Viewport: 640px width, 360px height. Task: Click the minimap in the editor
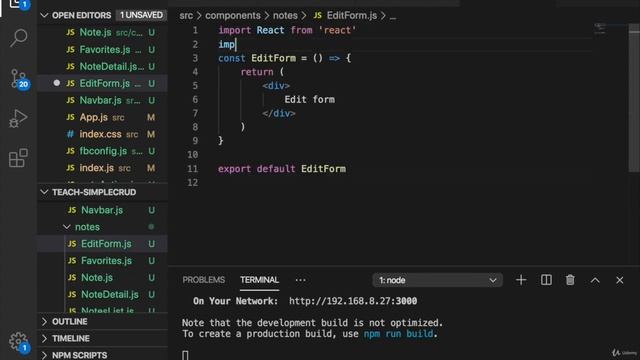(x=600, y=29)
